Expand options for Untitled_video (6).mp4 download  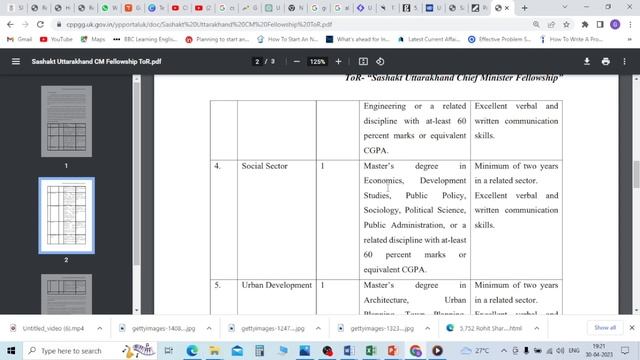[x=100, y=328]
